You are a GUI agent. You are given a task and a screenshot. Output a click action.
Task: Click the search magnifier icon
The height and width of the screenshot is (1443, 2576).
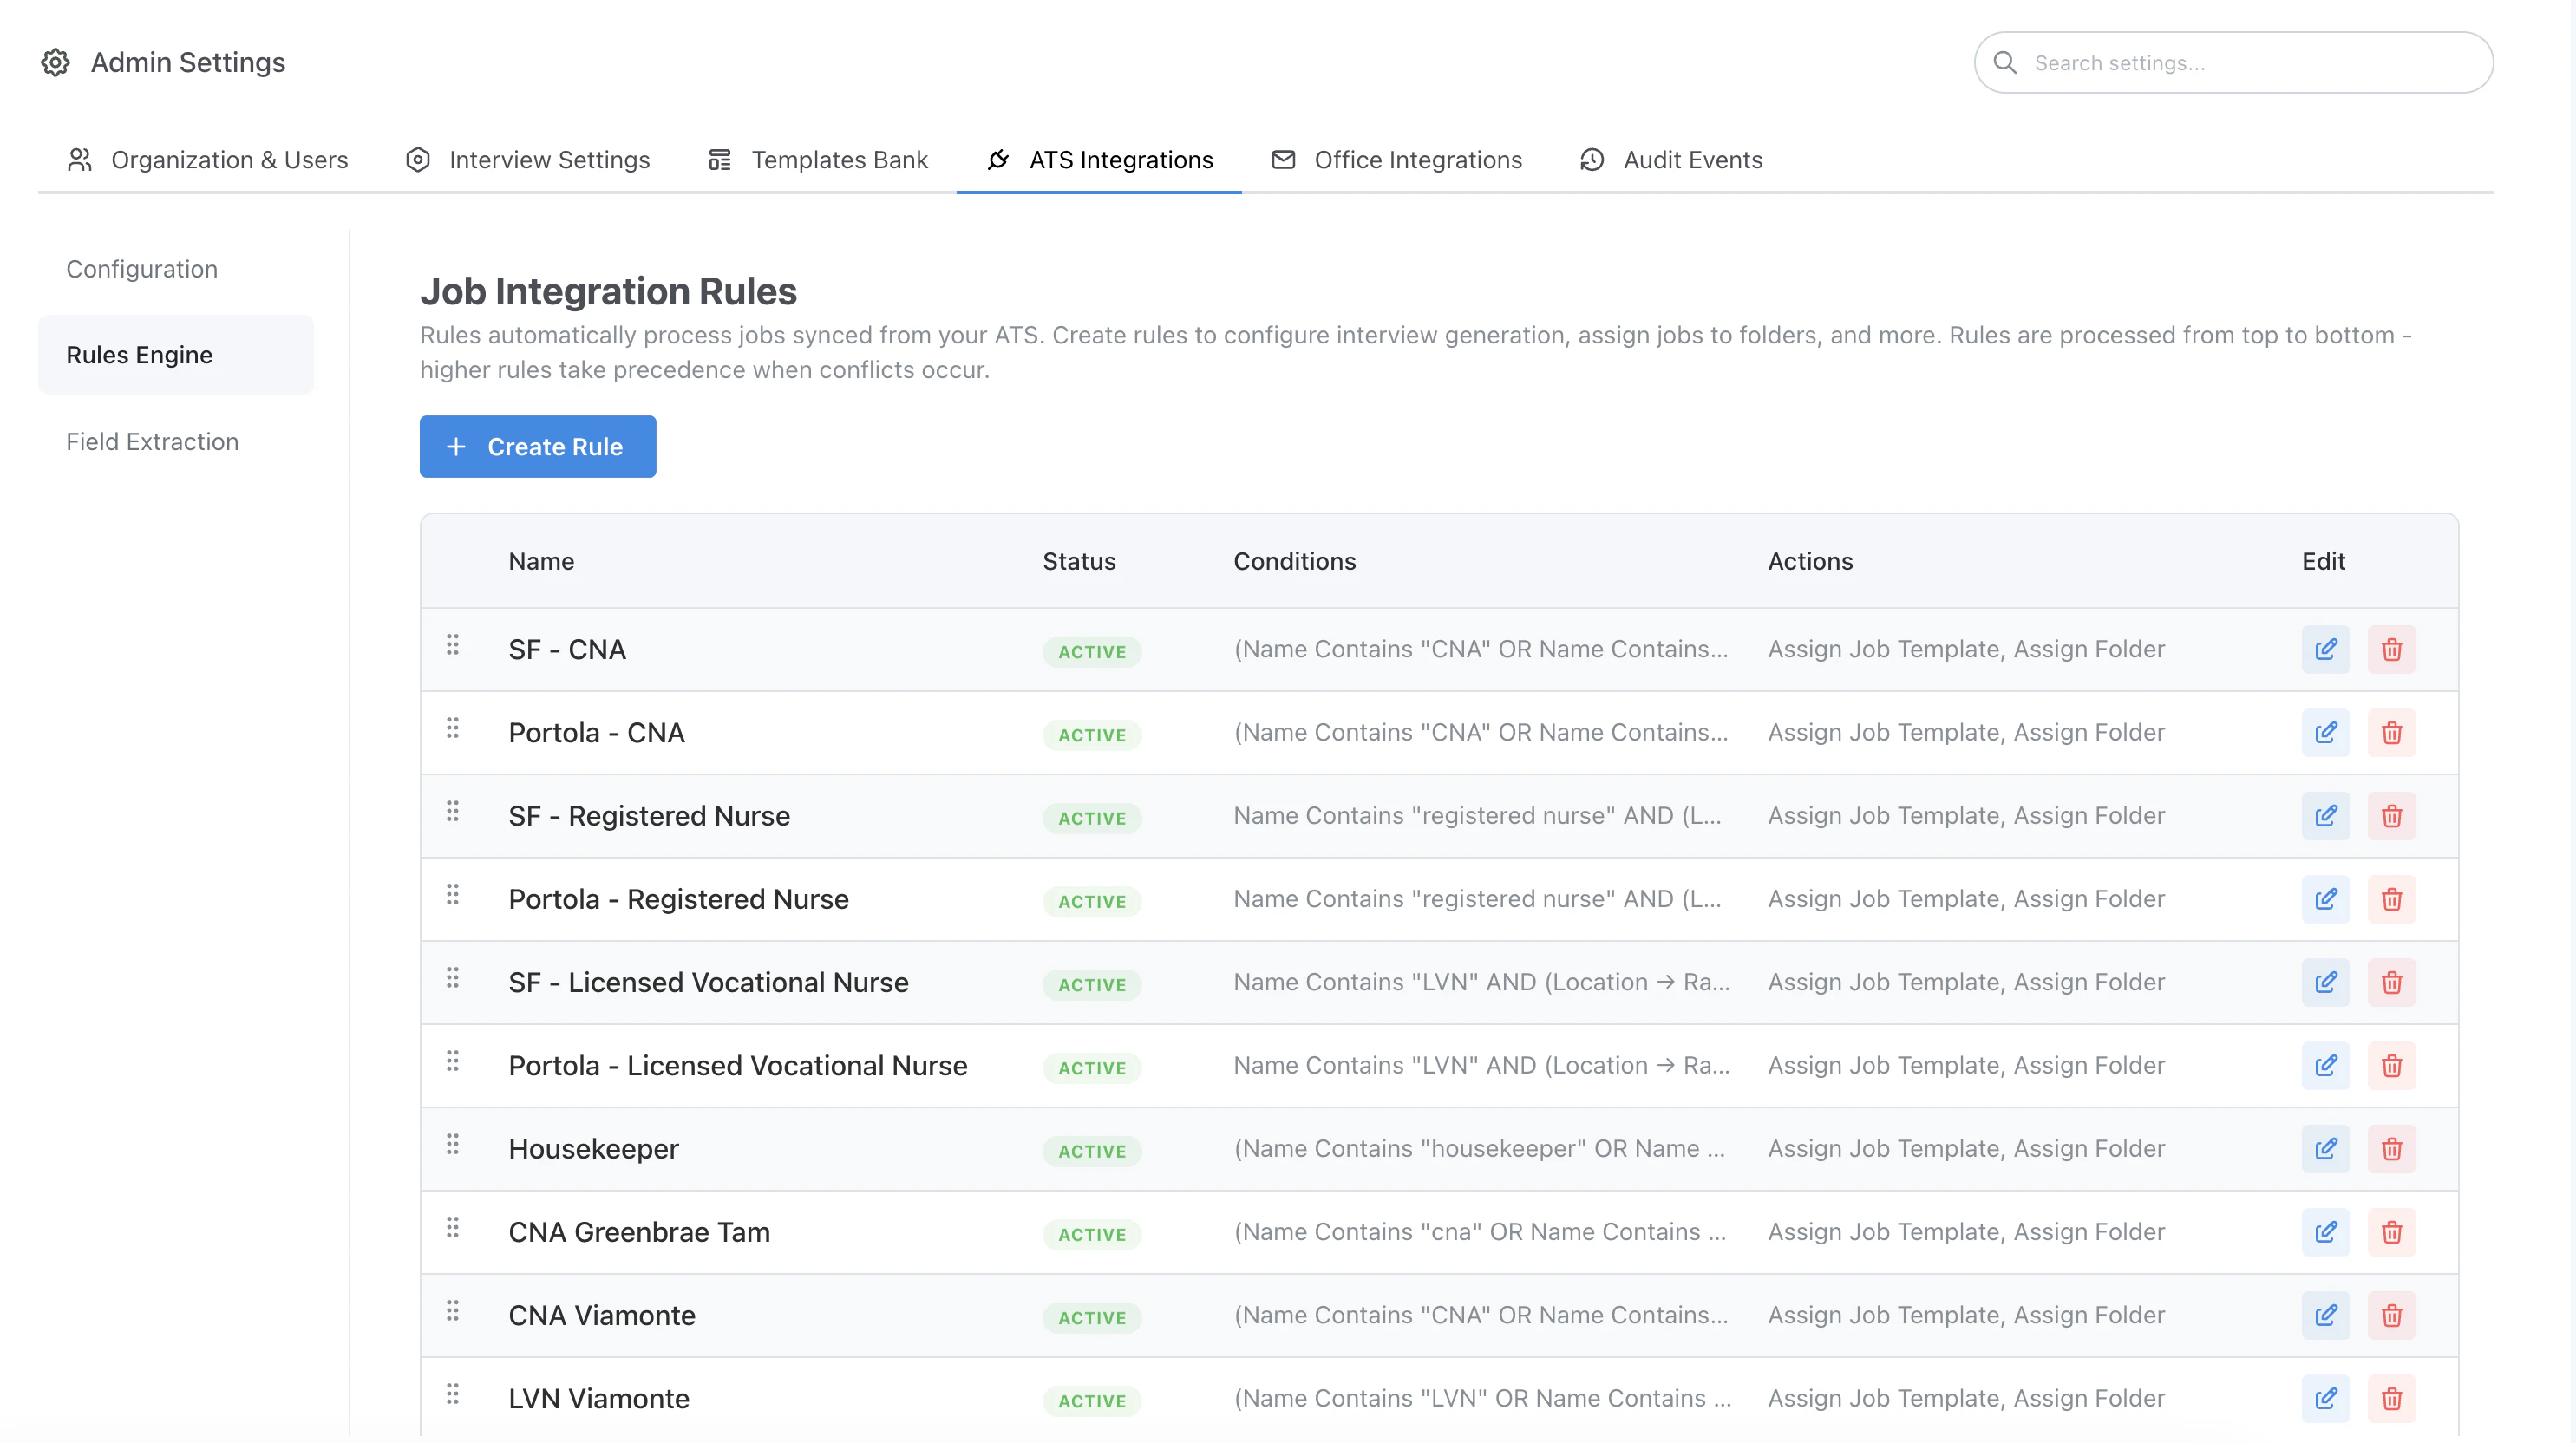[2006, 62]
